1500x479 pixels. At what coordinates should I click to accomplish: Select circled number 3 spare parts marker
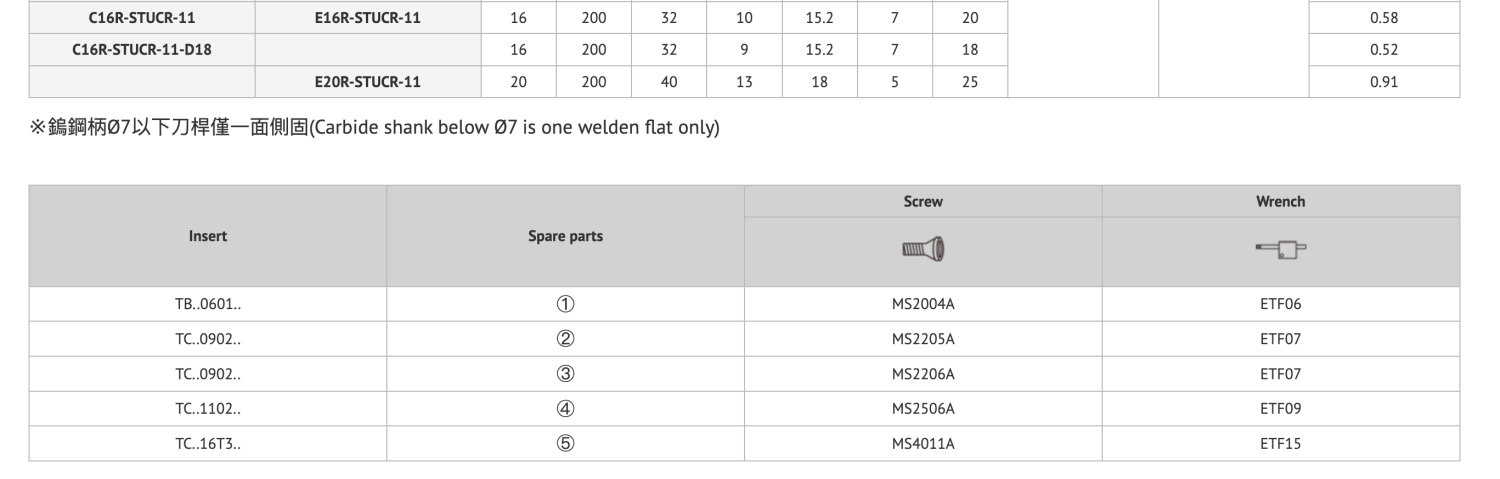pos(565,374)
